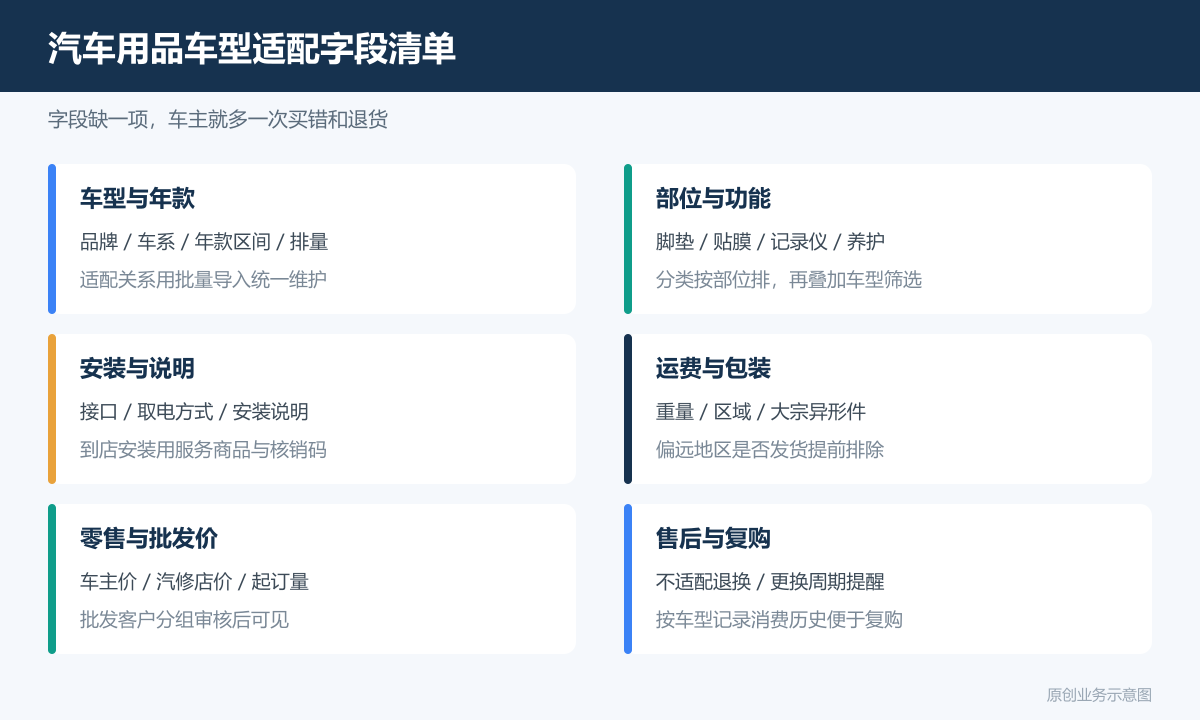This screenshot has height=720, width=1200.
Task: Click the text 接口 / 取电方式 / 安装说明
Action: [x=194, y=412]
